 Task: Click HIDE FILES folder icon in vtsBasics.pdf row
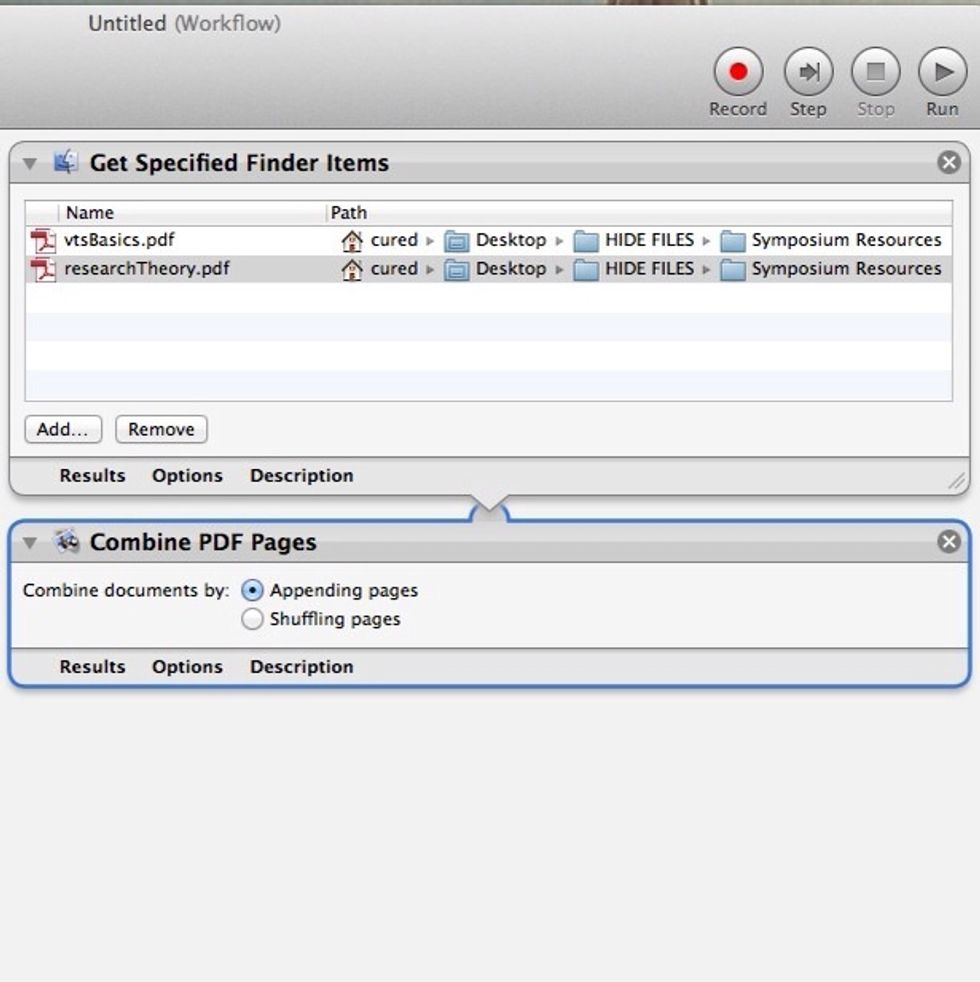586,240
